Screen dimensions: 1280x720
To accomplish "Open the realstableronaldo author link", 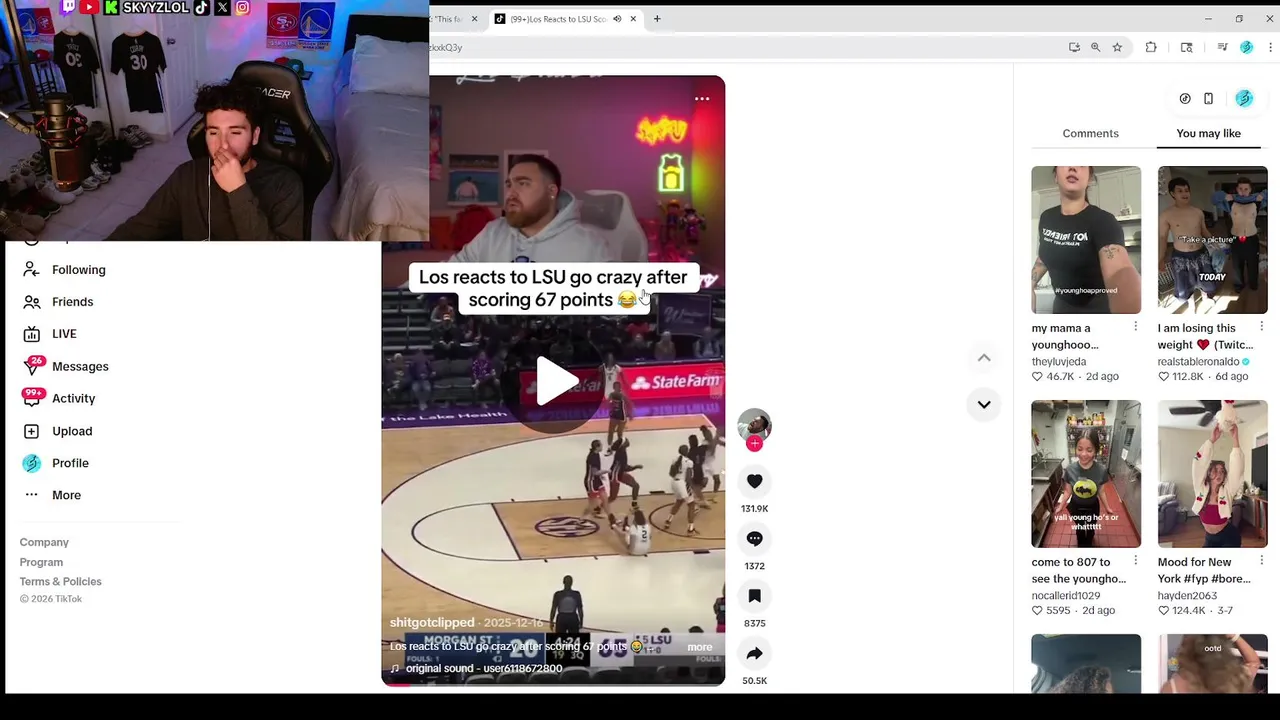I will click(1198, 361).
